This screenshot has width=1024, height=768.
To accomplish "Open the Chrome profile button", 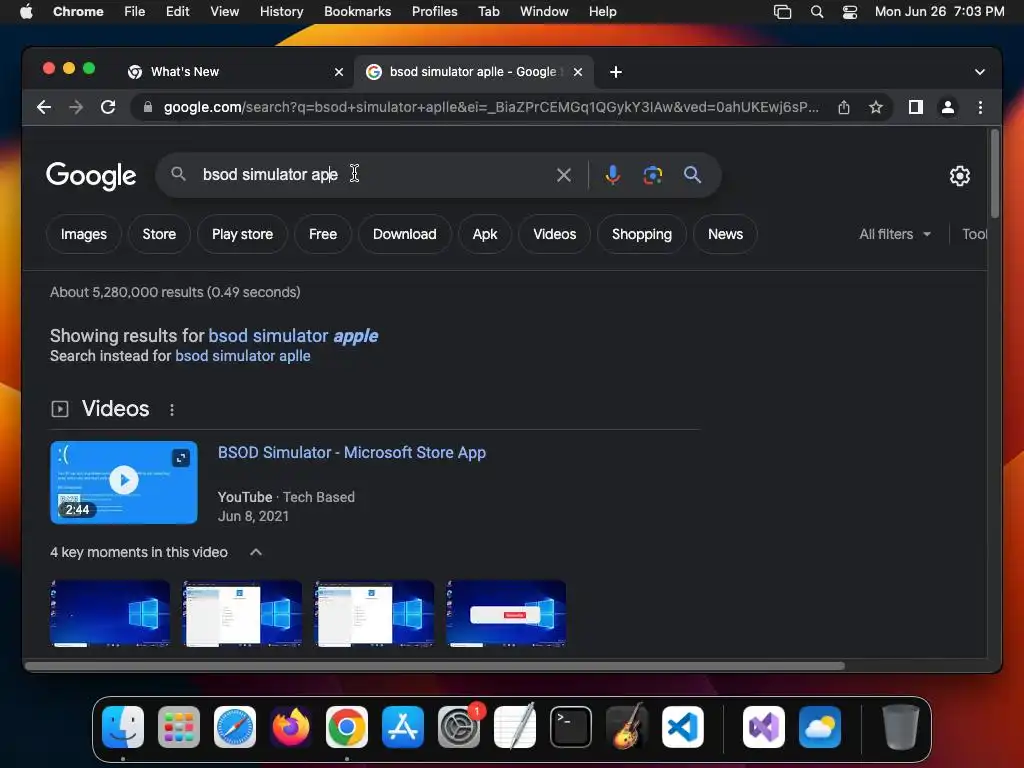I will coord(948,107).
